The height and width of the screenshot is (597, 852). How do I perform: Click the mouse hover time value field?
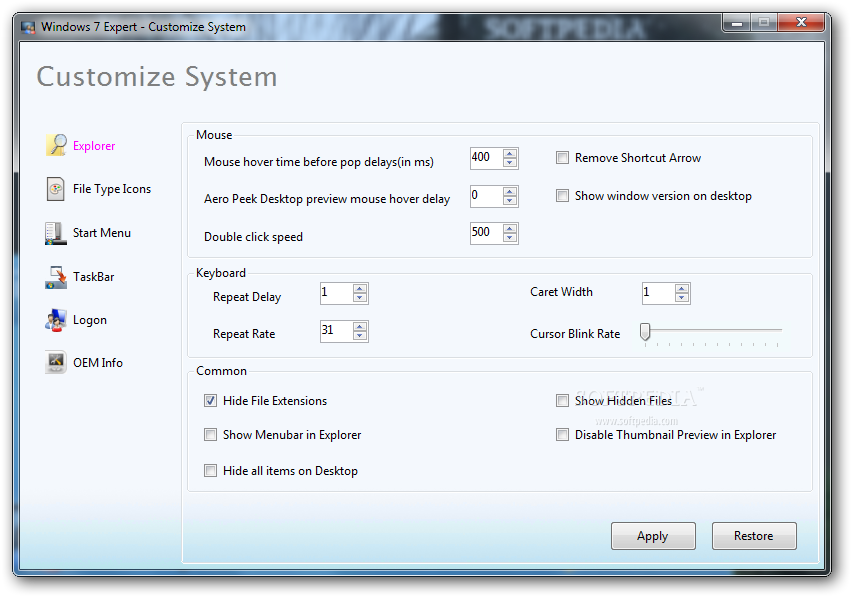[487, 158]
